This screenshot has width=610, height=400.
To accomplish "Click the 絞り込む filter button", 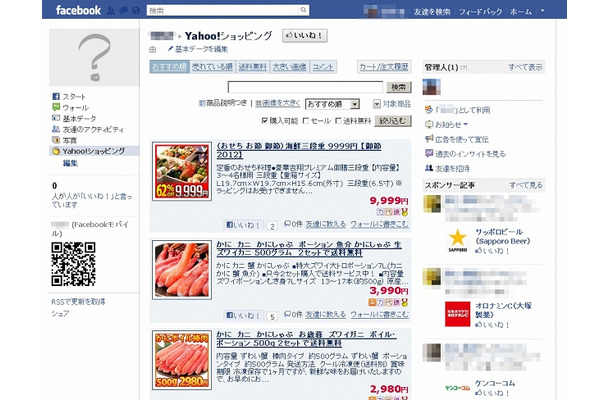I will click(393, 121).
